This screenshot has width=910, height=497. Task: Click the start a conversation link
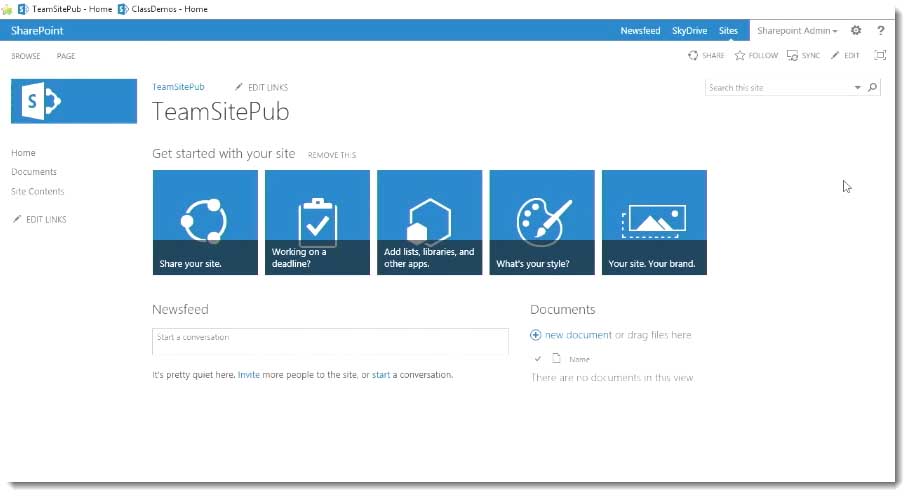(381, 375)
